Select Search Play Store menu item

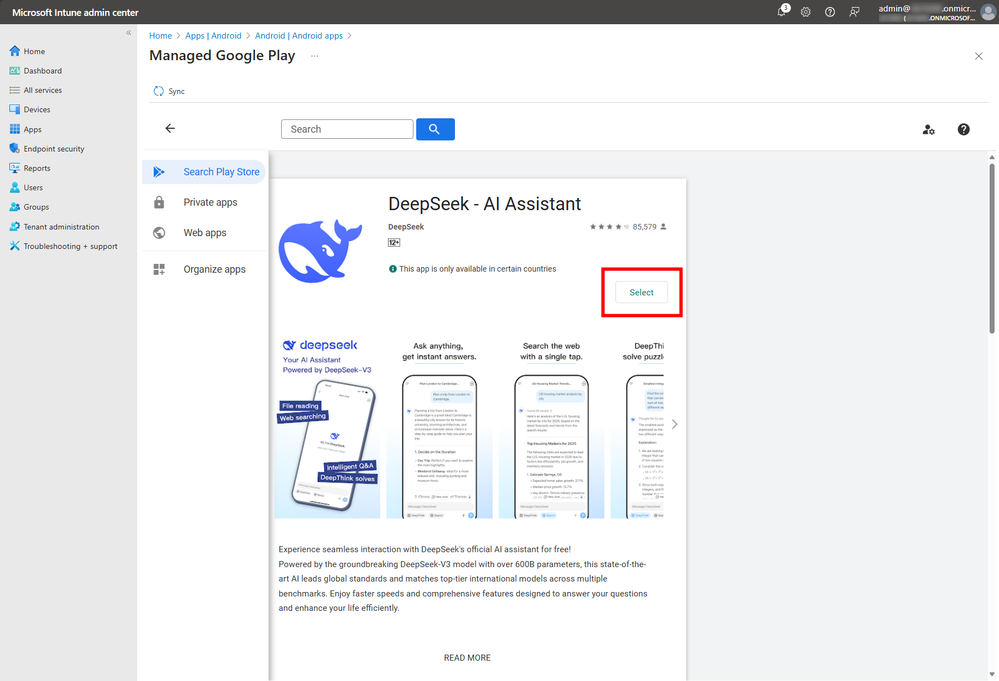click(x=204, y=172)
